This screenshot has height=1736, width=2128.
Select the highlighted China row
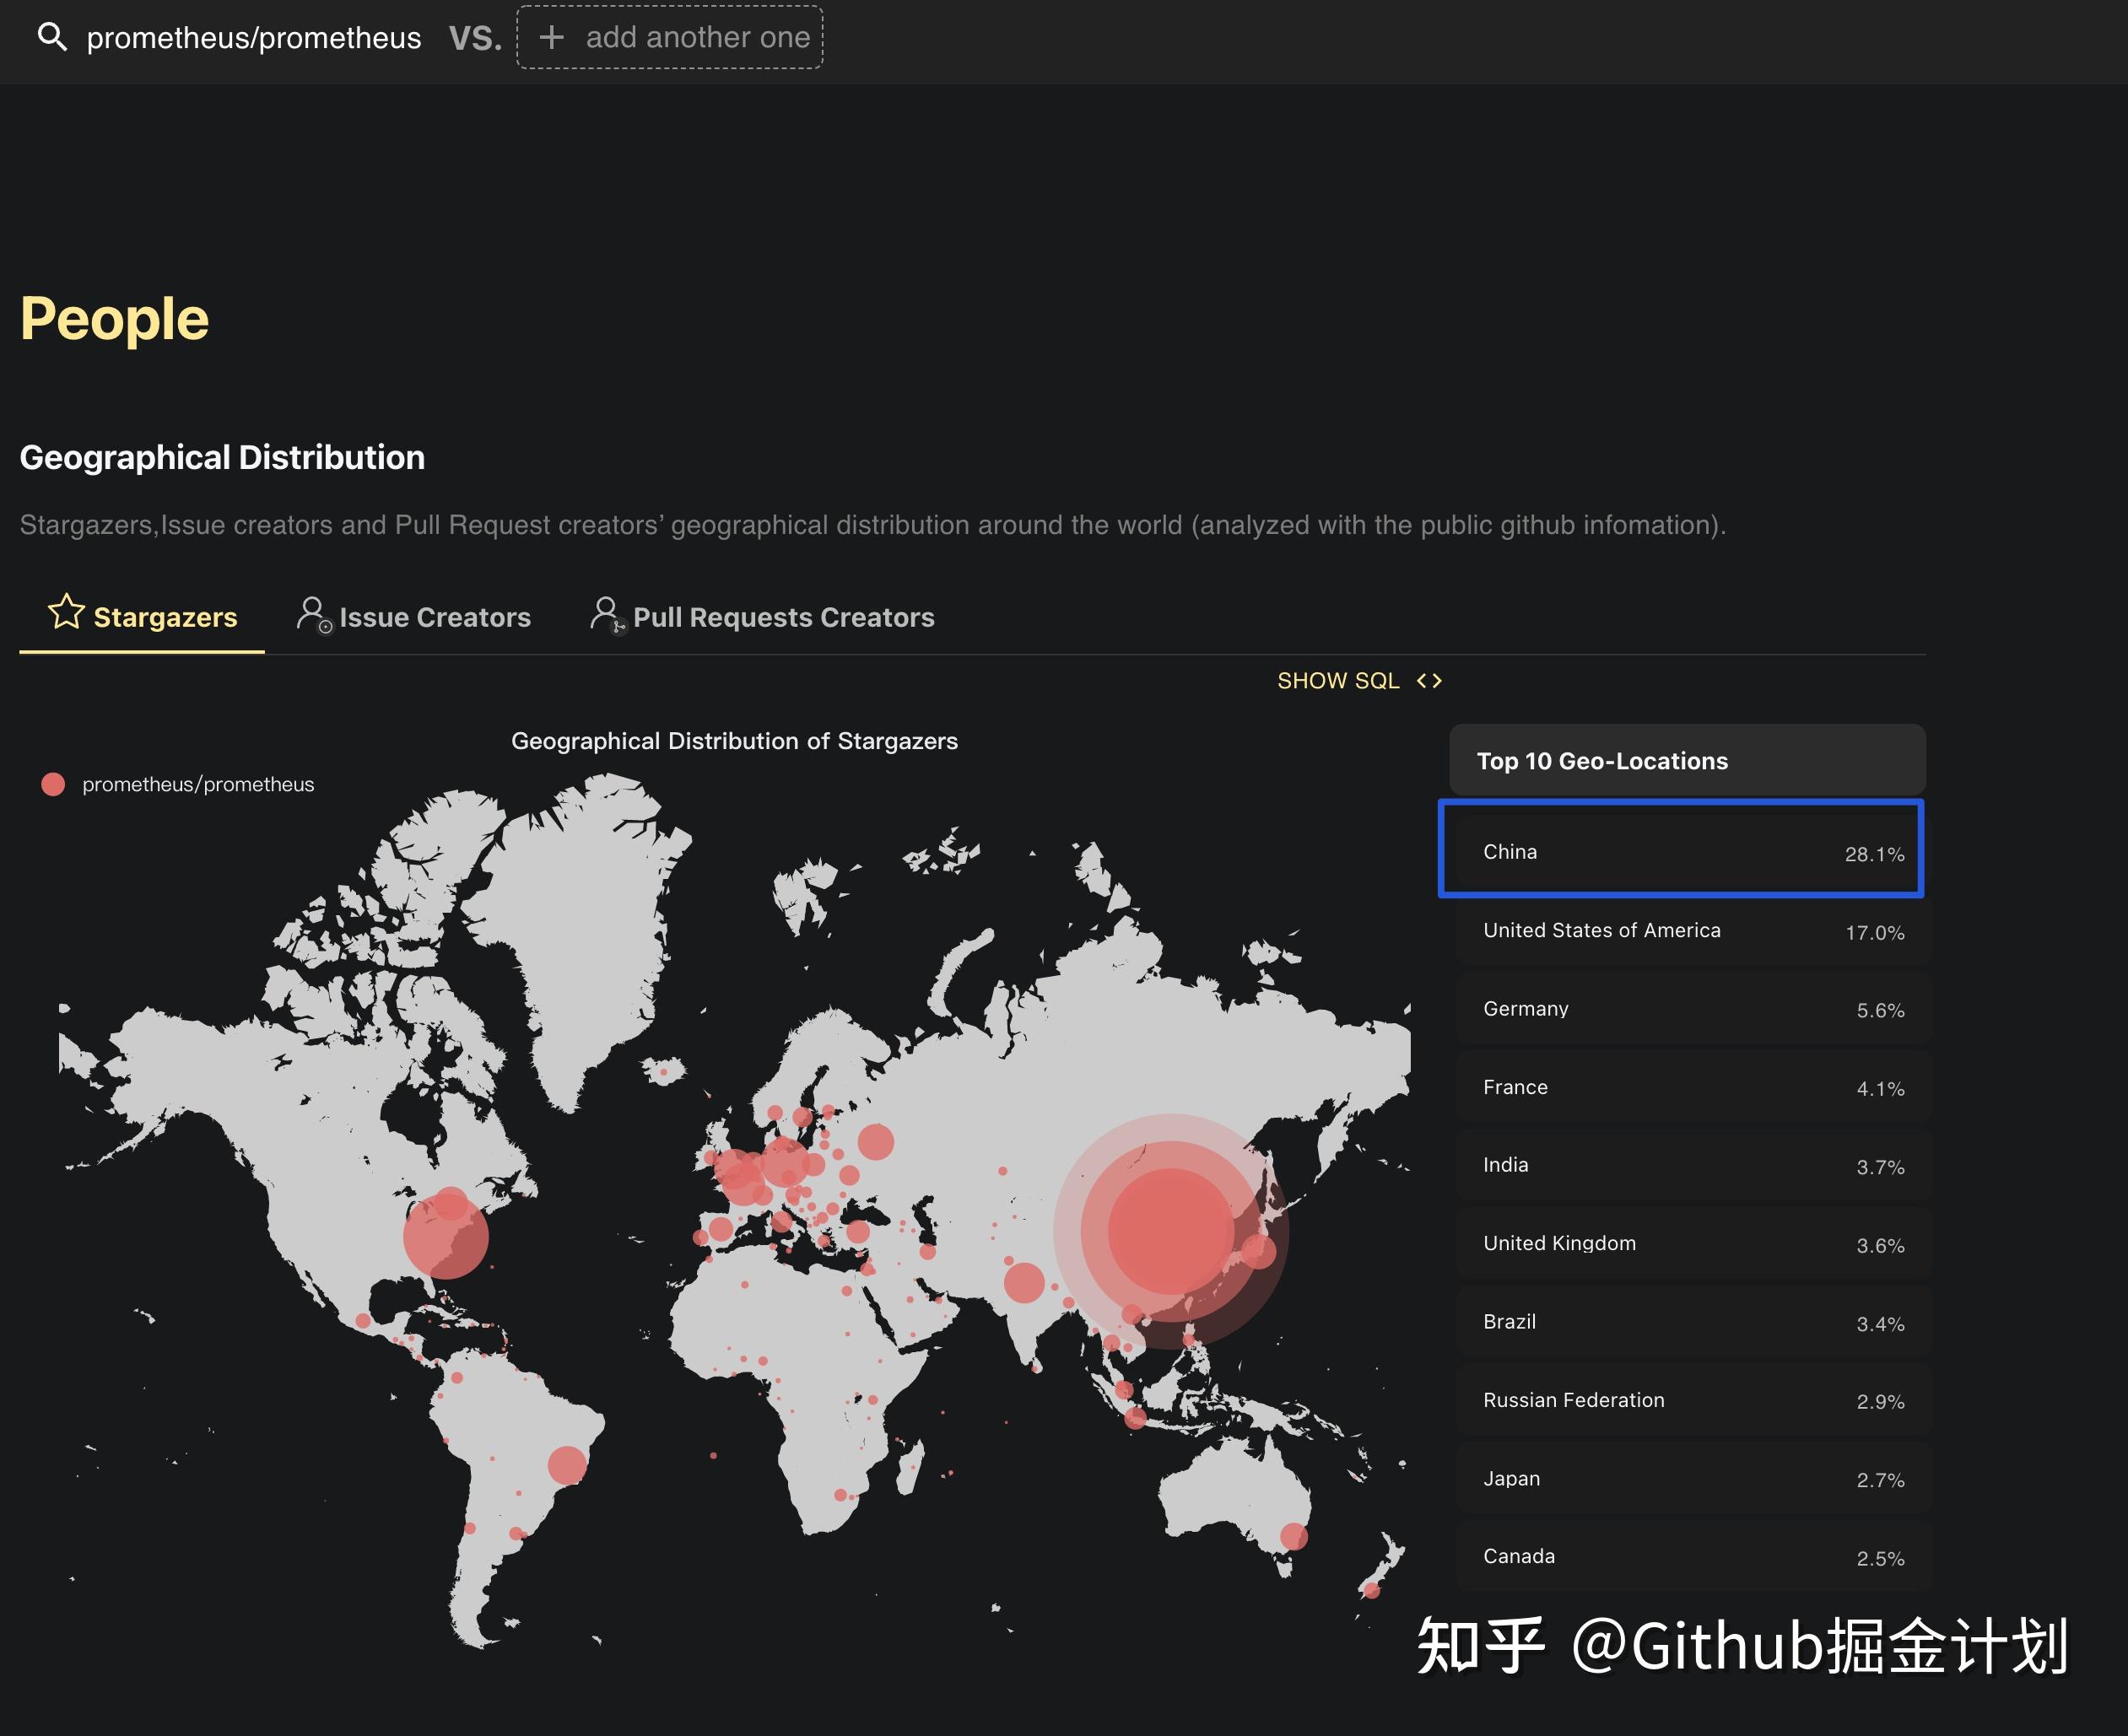(1685, 851)
